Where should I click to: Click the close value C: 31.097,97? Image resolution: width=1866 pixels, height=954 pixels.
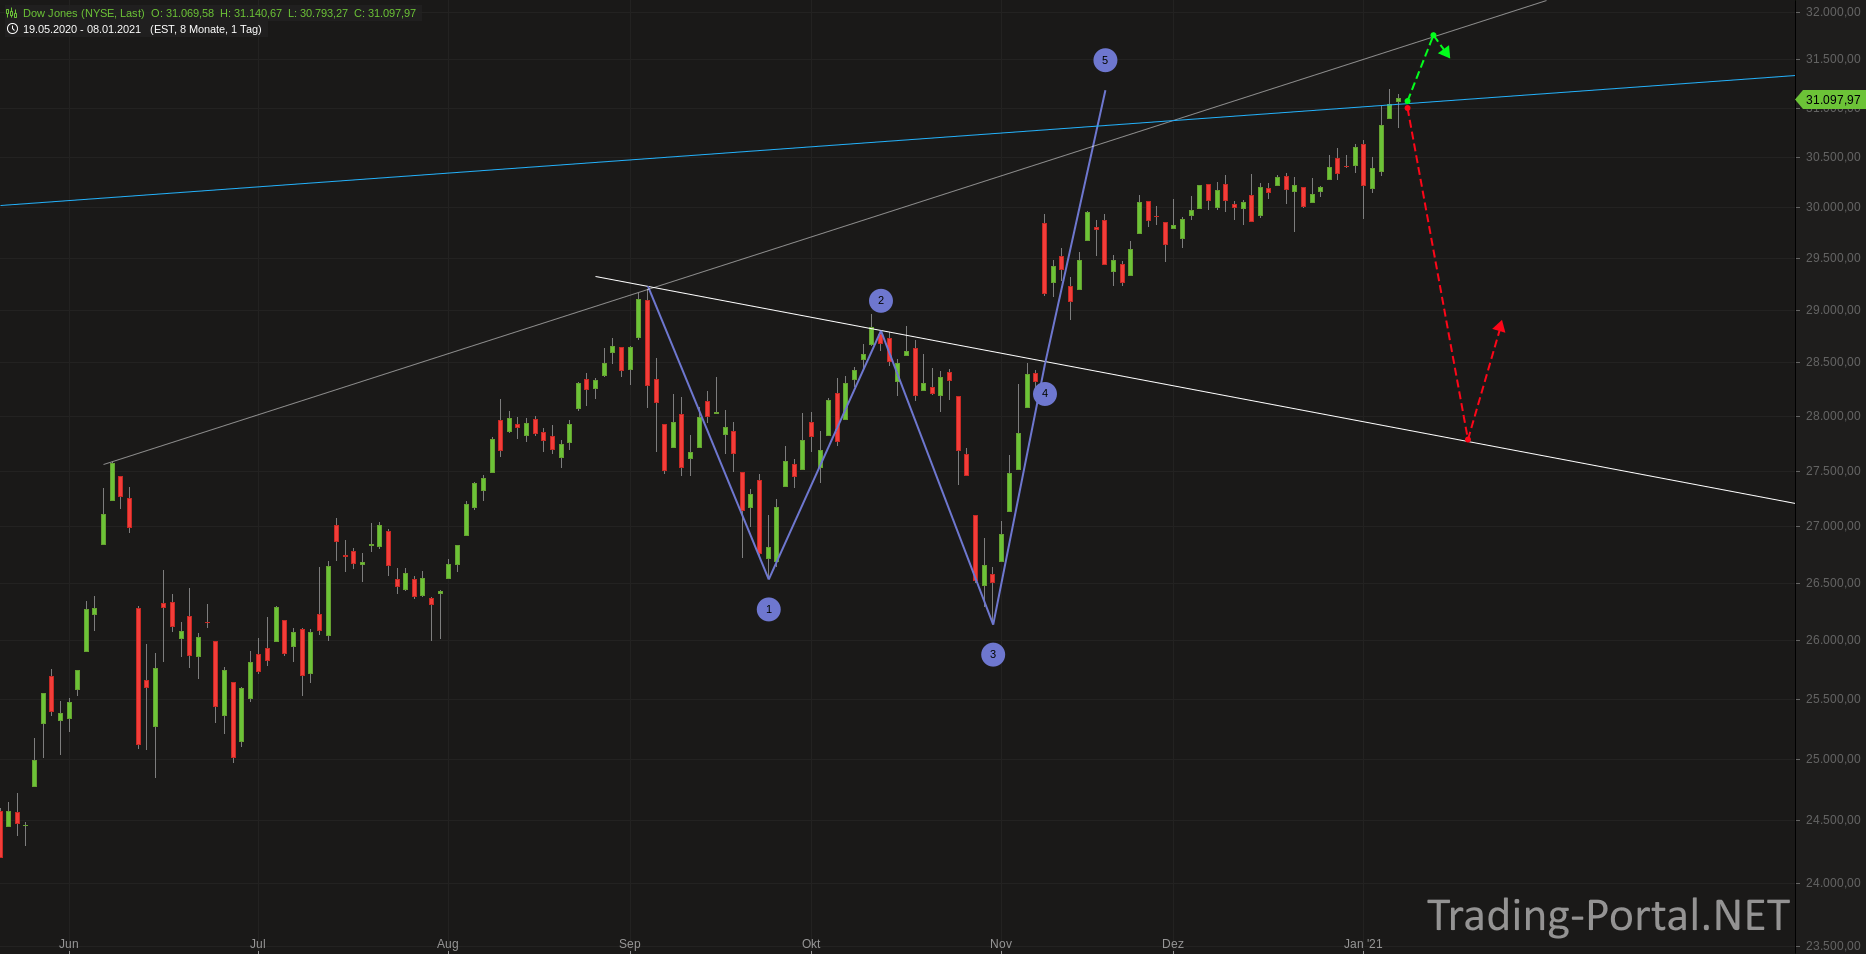click(385, 13)
